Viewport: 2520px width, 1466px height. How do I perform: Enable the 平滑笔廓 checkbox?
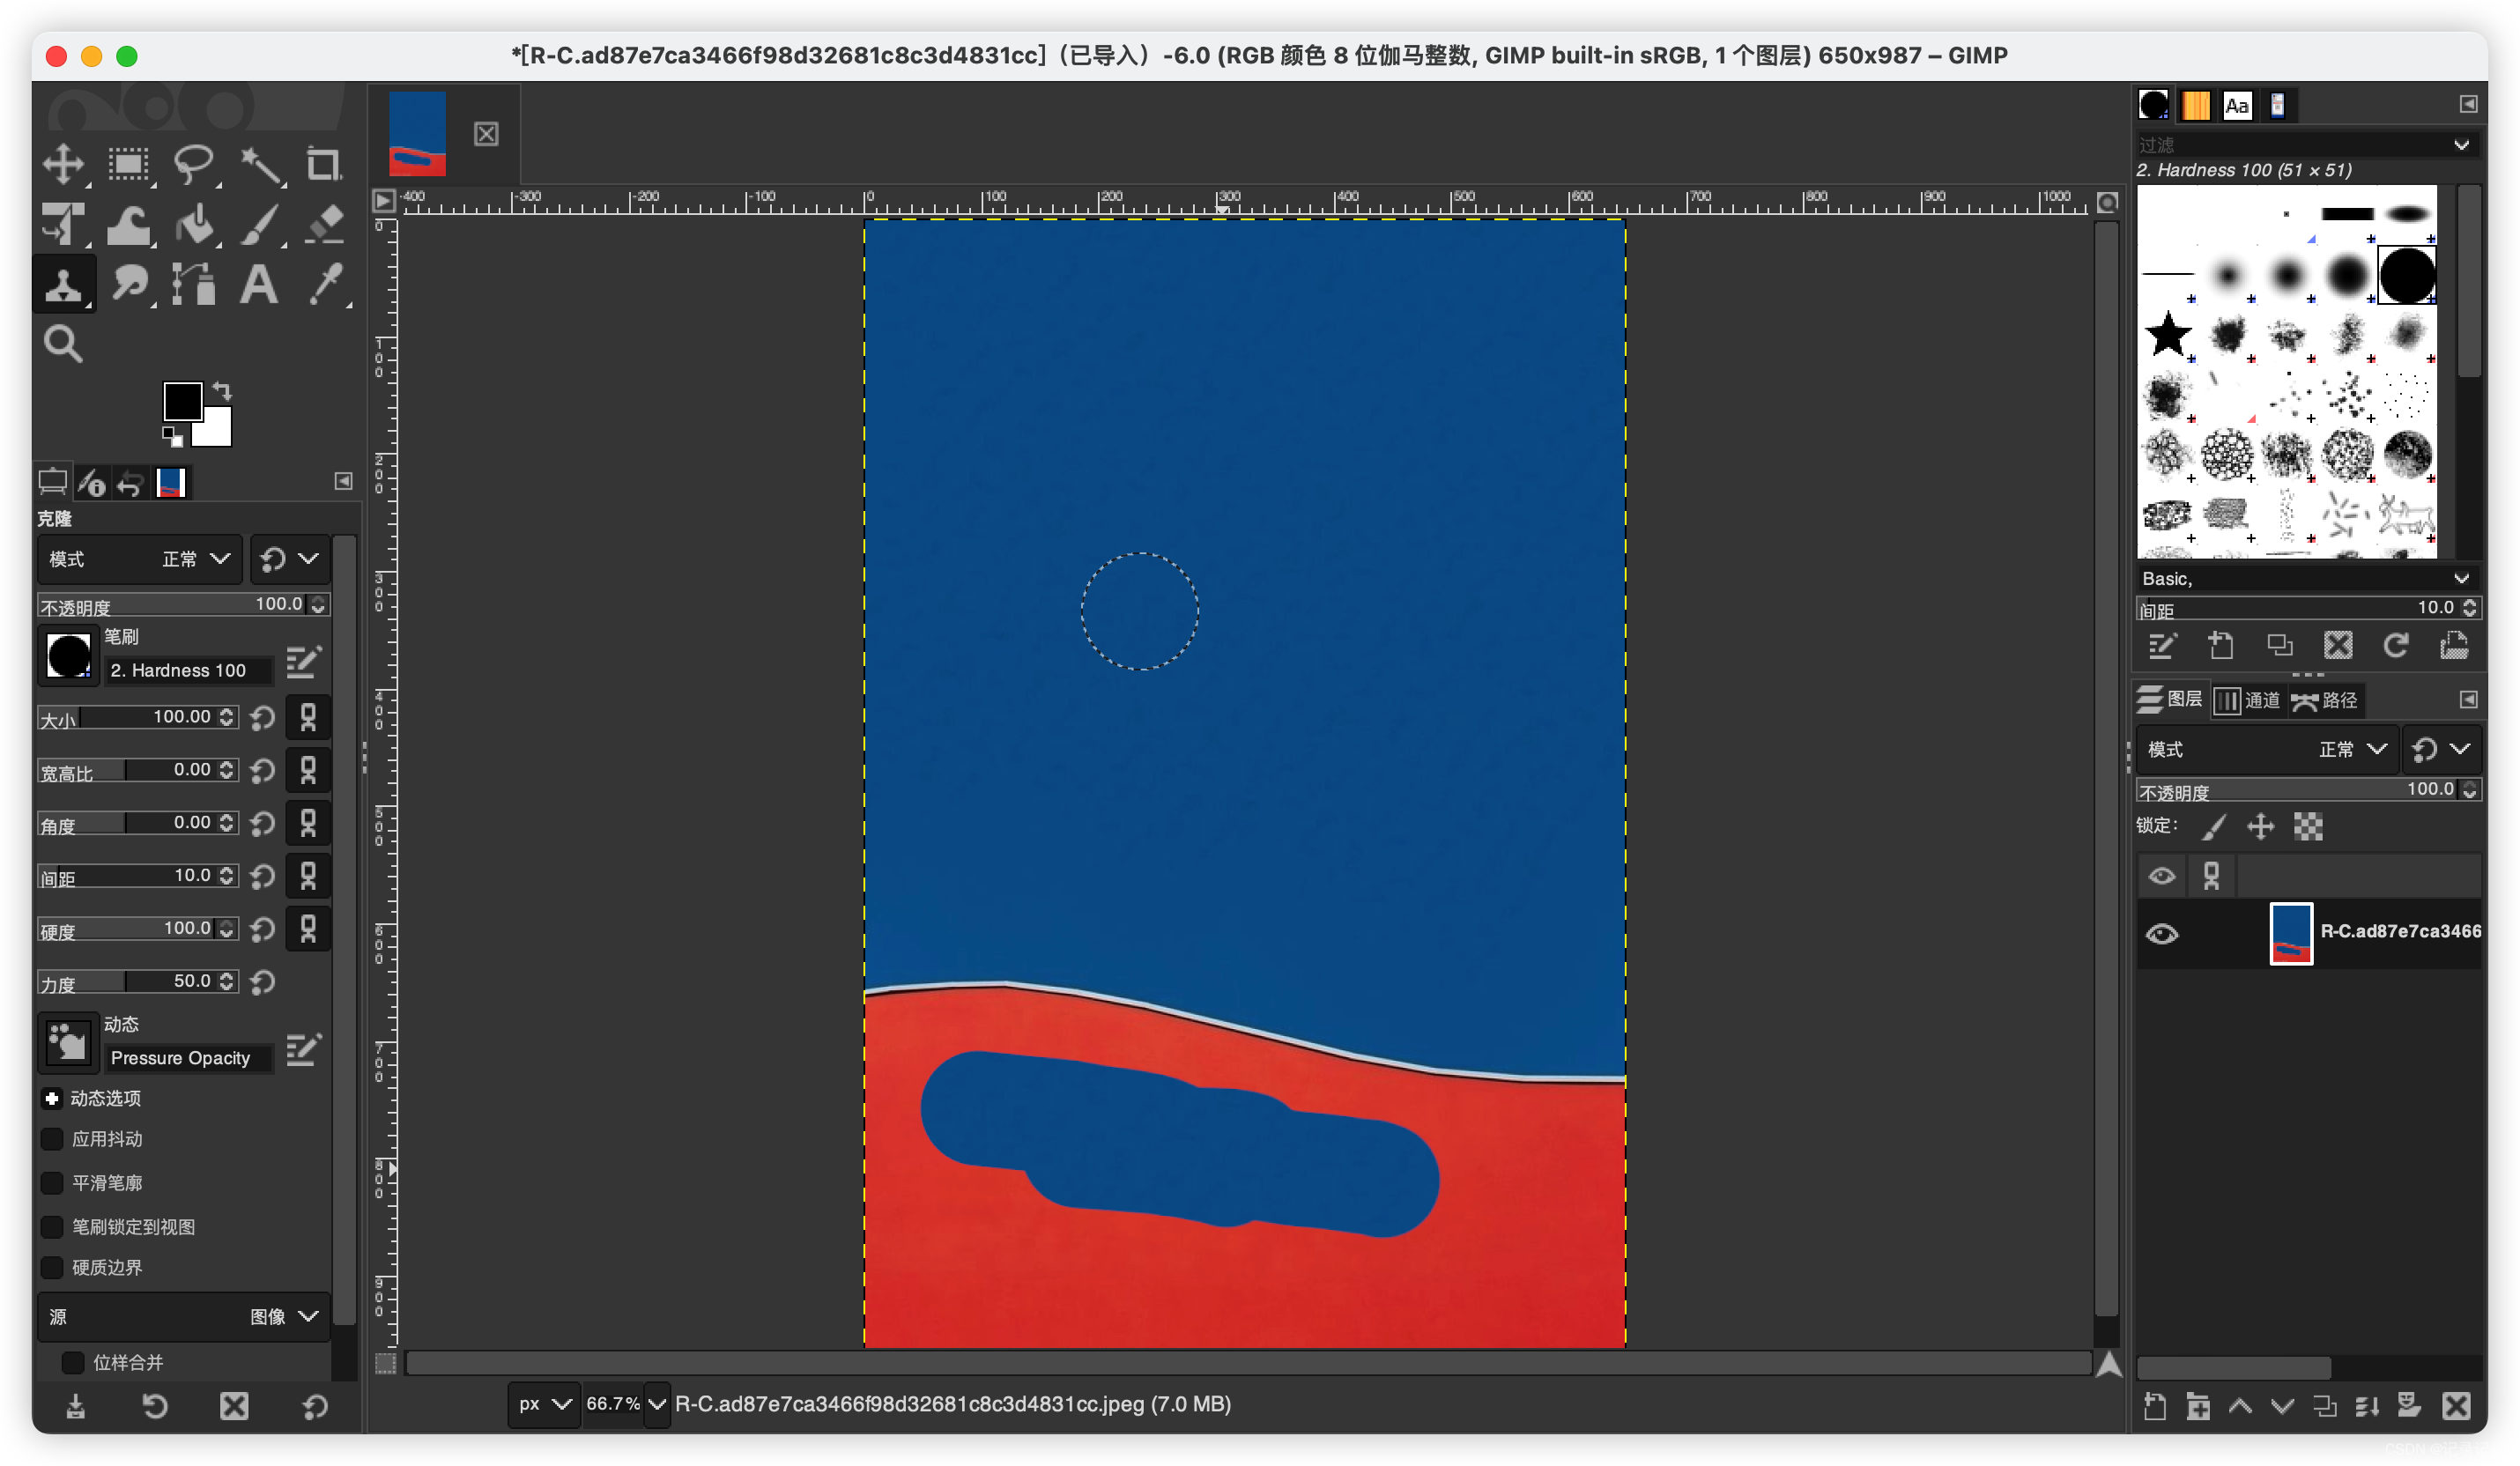[52, 1183]
